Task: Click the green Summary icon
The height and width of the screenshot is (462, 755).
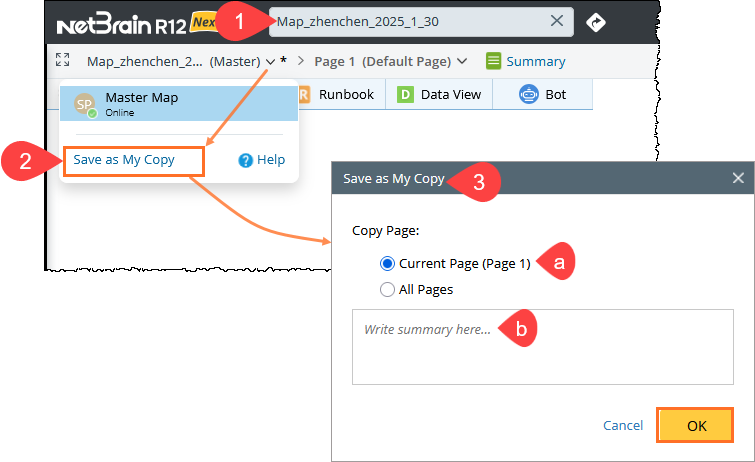Action: pyautogui.click(x=493, y=61)
